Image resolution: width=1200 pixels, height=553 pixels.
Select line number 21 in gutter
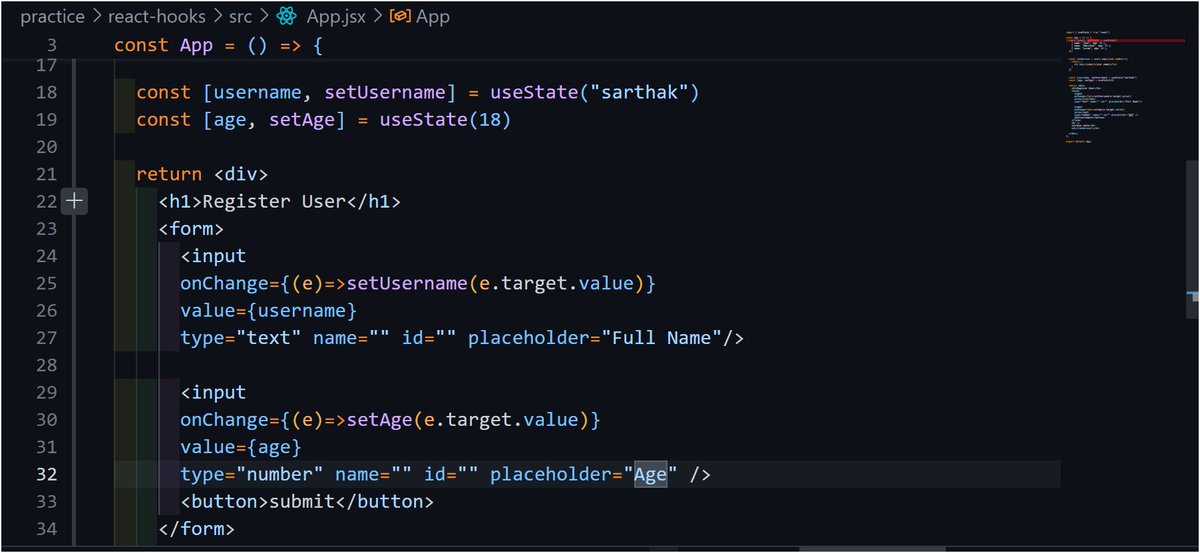pos(46,174)
